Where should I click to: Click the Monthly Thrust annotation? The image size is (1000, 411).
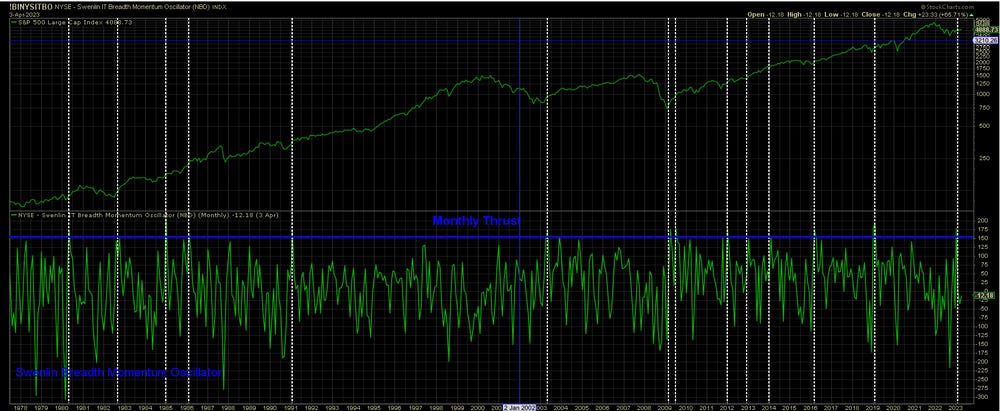pos(476,221)
